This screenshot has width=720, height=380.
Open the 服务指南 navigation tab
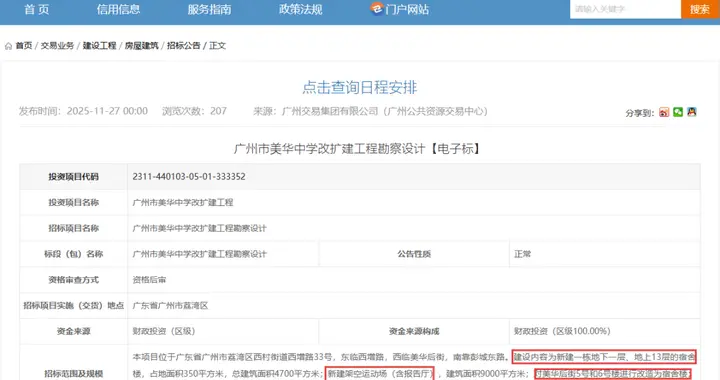tap(209, 9)
